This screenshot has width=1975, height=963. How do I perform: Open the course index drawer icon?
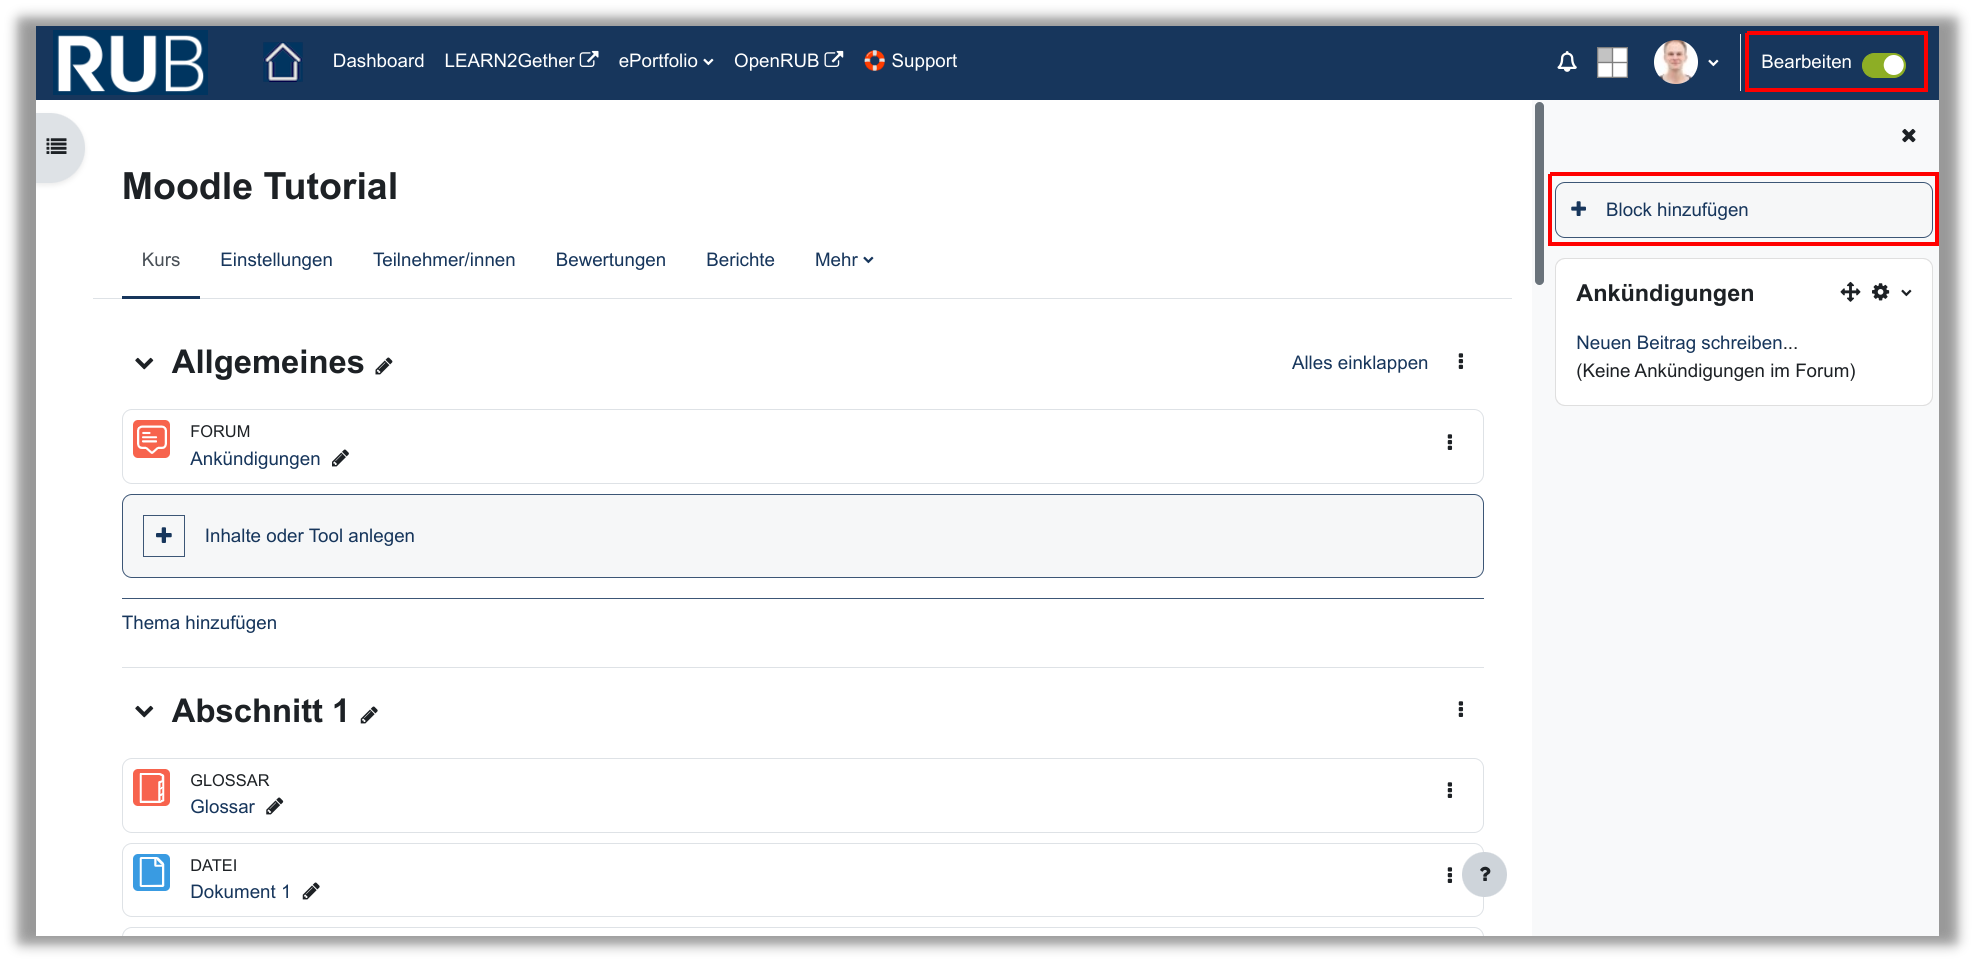pos(57,147)
